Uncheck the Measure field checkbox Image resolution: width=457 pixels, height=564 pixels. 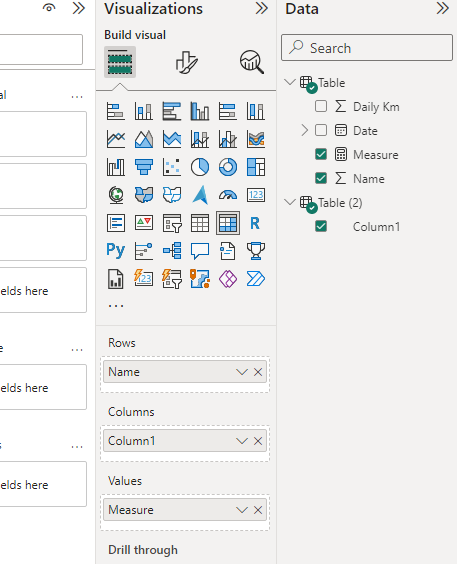[x=321, y=154]
